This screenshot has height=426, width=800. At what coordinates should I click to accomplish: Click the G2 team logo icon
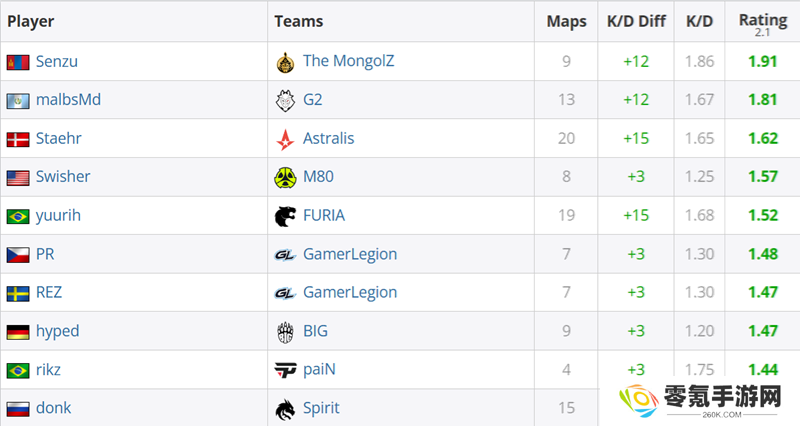[285, 100]
